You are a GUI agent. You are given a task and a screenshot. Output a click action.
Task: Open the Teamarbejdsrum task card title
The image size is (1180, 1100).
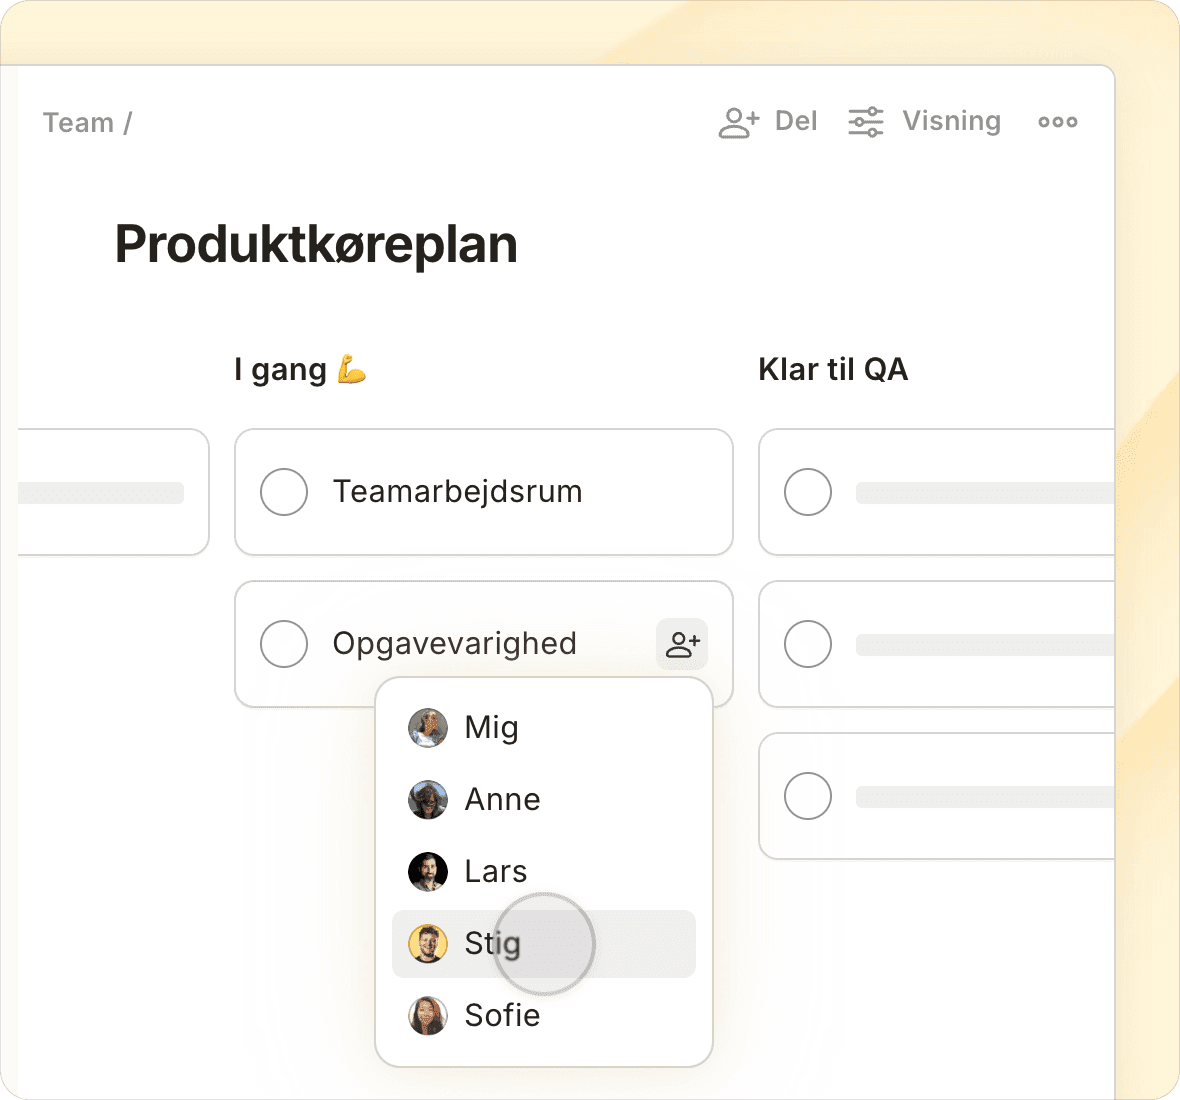click(457, 492)
